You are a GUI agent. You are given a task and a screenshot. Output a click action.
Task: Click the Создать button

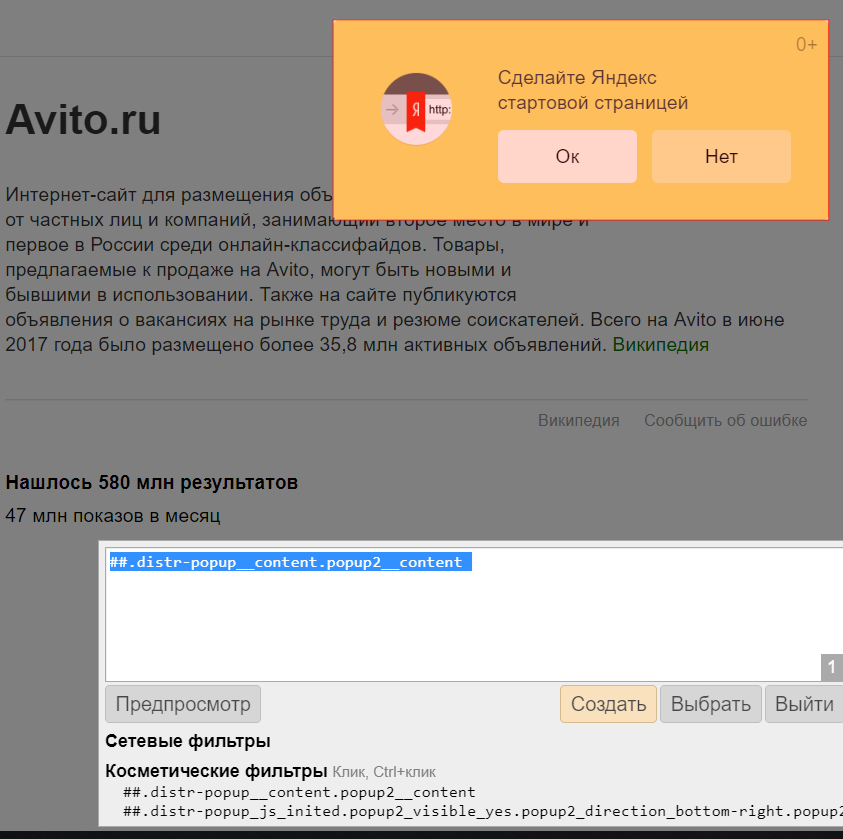coord(608,704)
